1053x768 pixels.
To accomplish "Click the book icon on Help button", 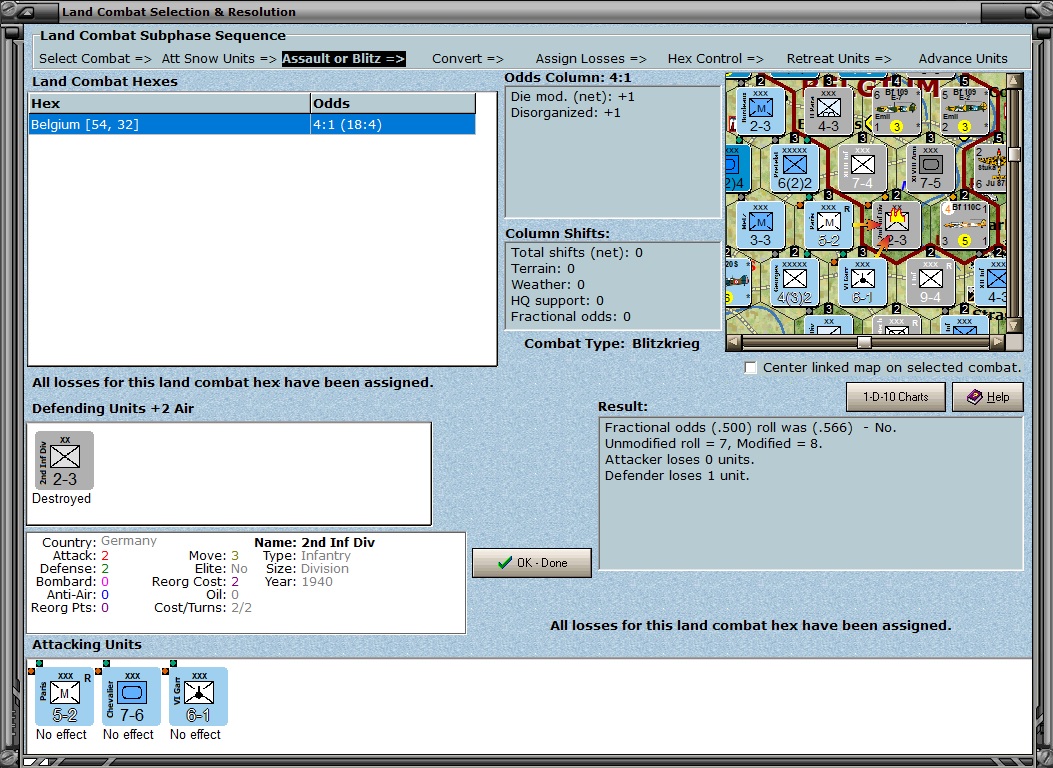I will (974, 397).
